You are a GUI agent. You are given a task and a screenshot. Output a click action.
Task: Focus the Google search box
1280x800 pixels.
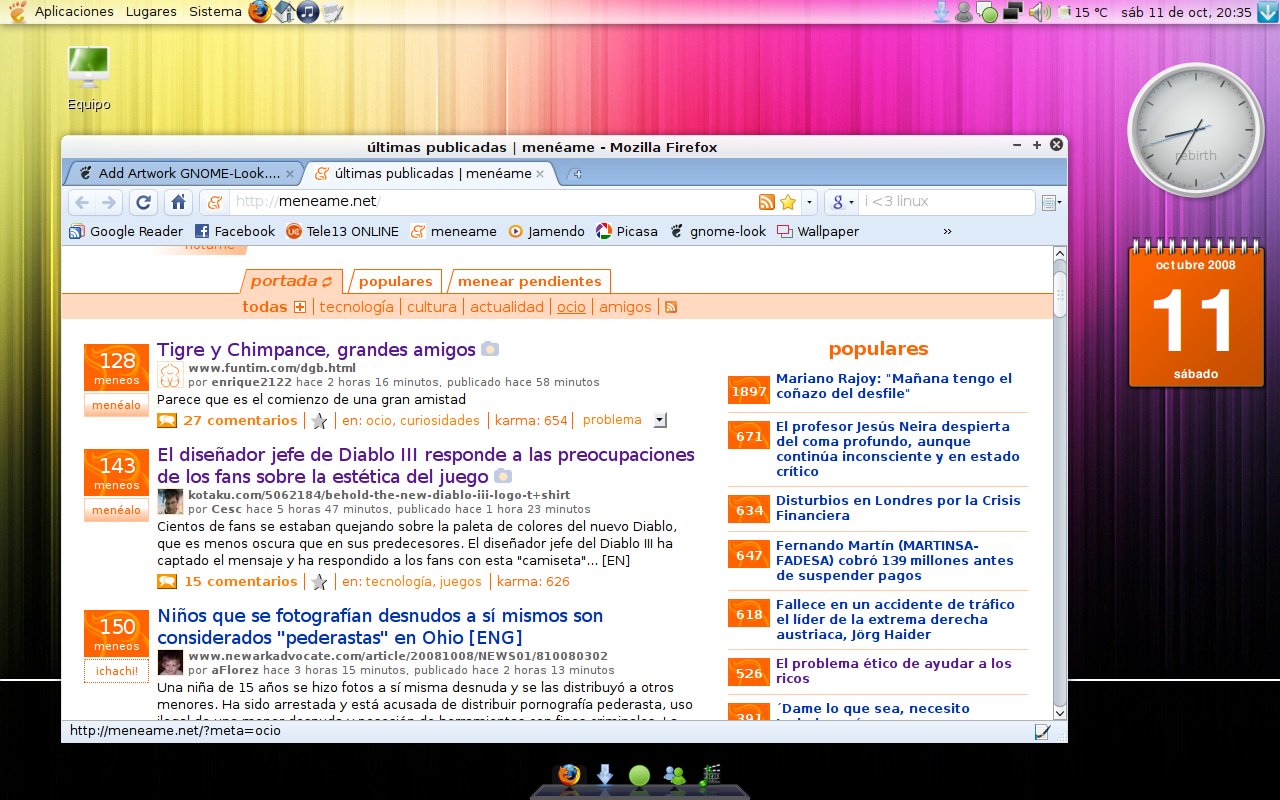946,202
